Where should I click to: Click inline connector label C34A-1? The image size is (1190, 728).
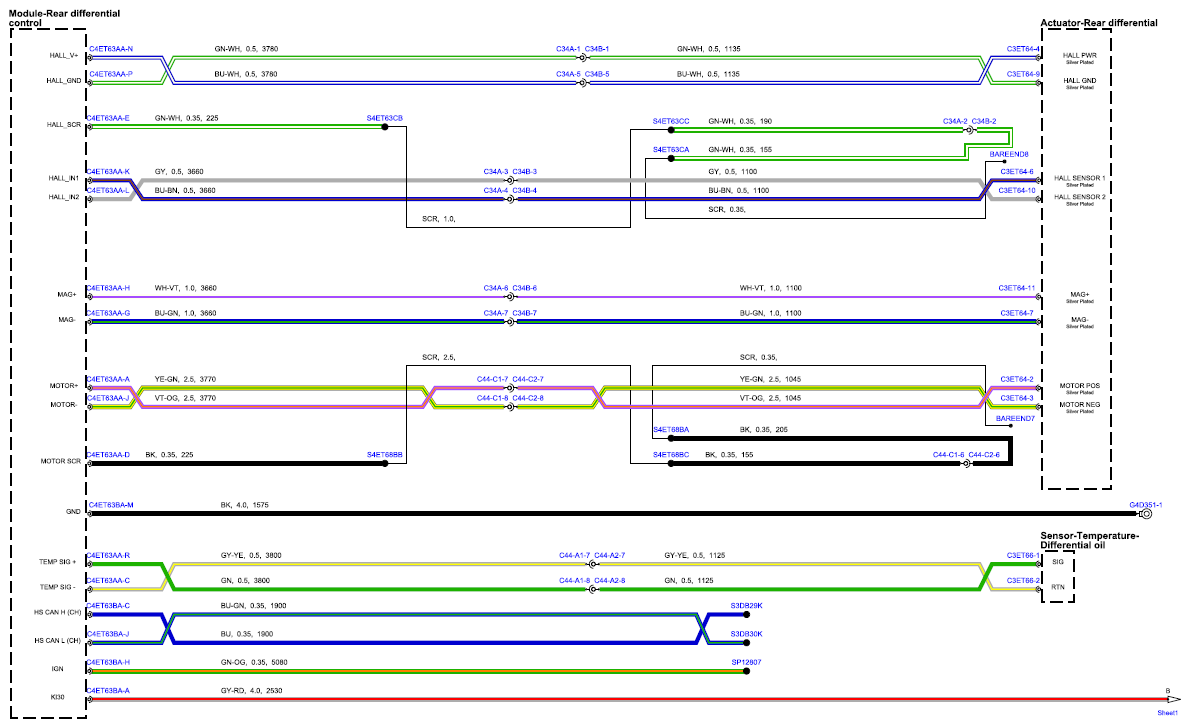pos(568,49)
